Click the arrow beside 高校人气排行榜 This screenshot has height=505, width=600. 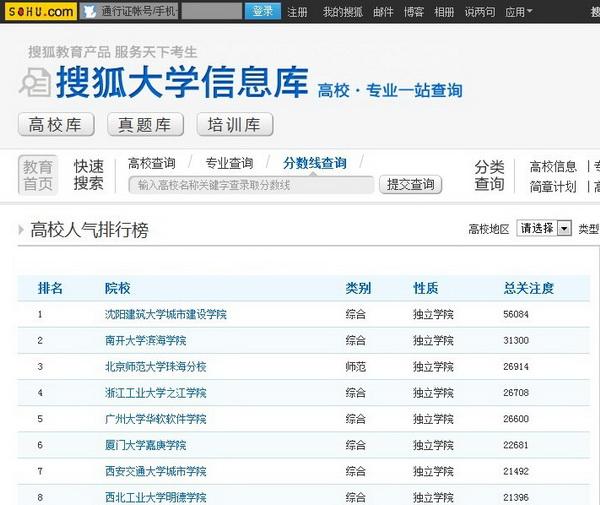[x=21, y=231]
